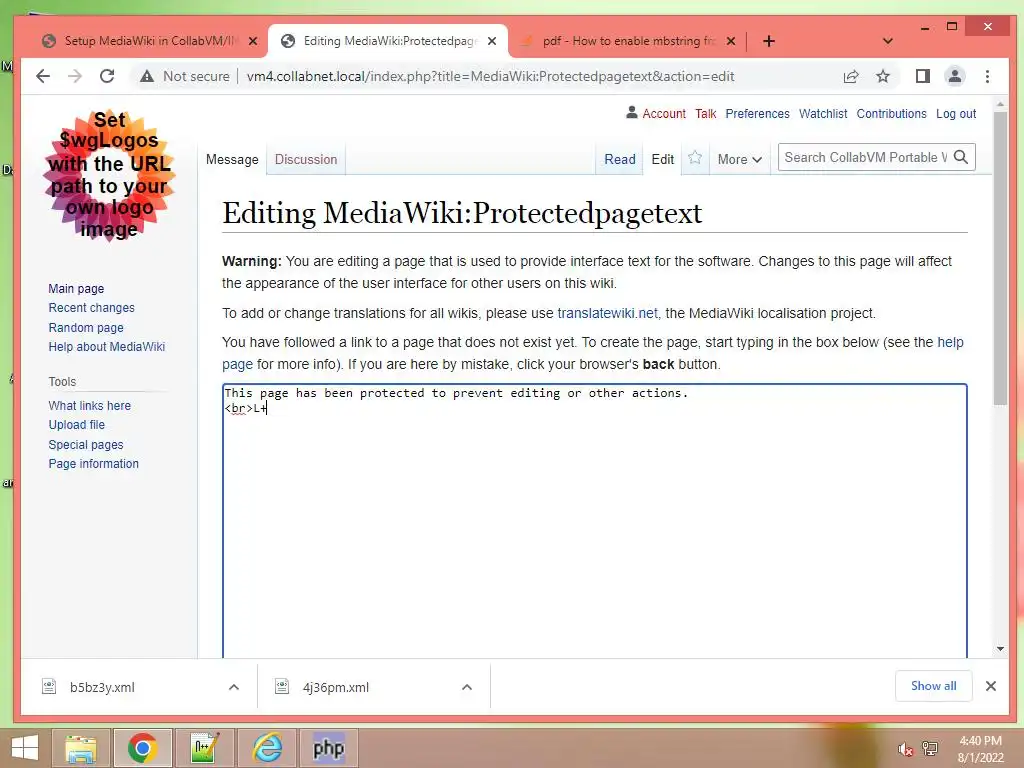Select the Edit tab
The width and height of the screenshot is (1024, 768).
pyautogui.click(x=662, y=159)
